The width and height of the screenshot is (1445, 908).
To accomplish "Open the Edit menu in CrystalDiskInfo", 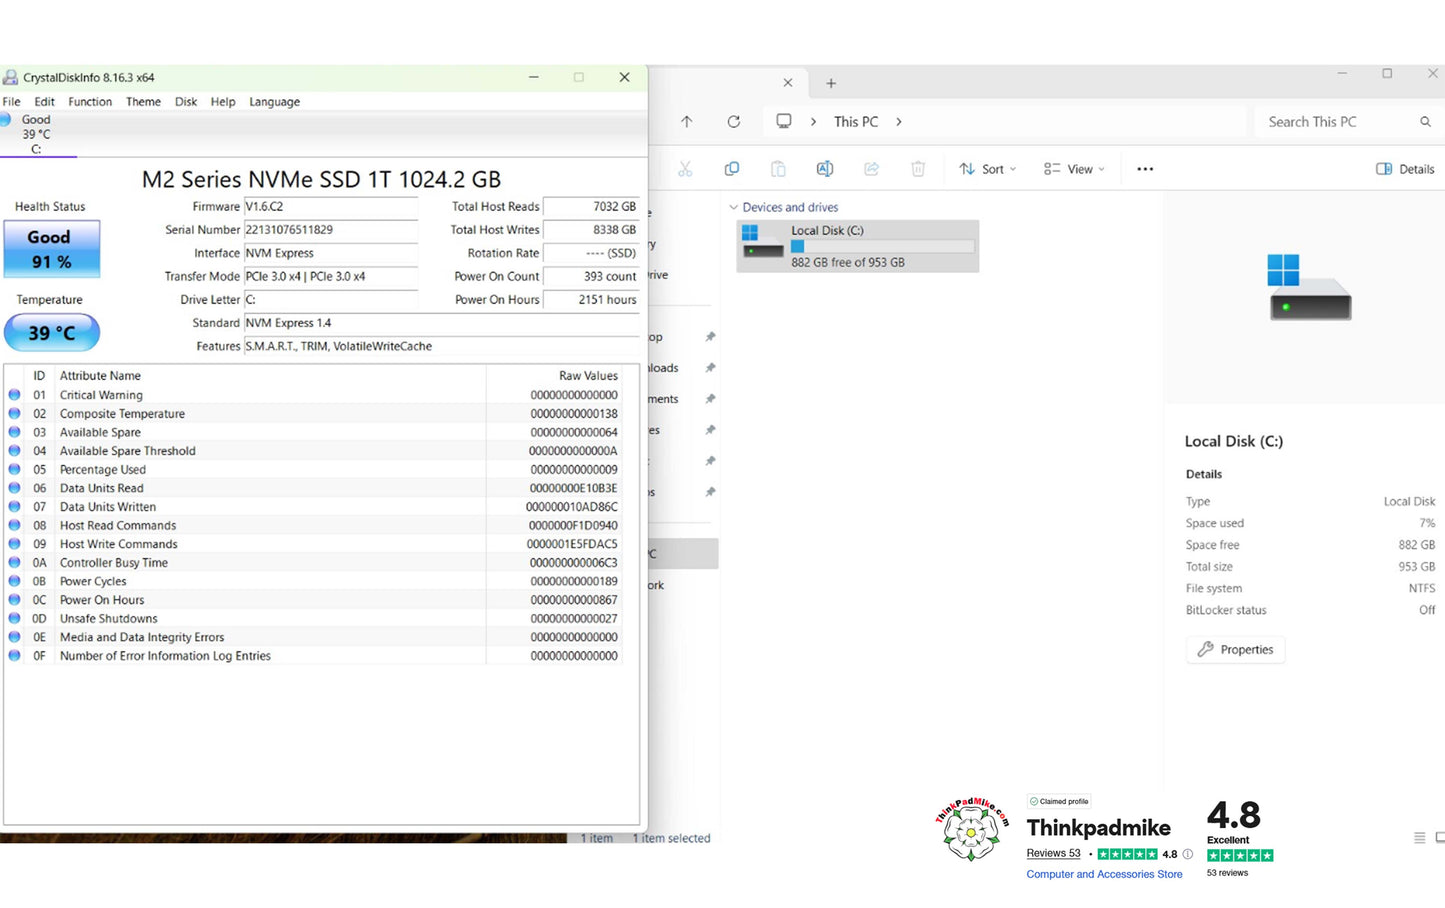I will tap(44, 102).
